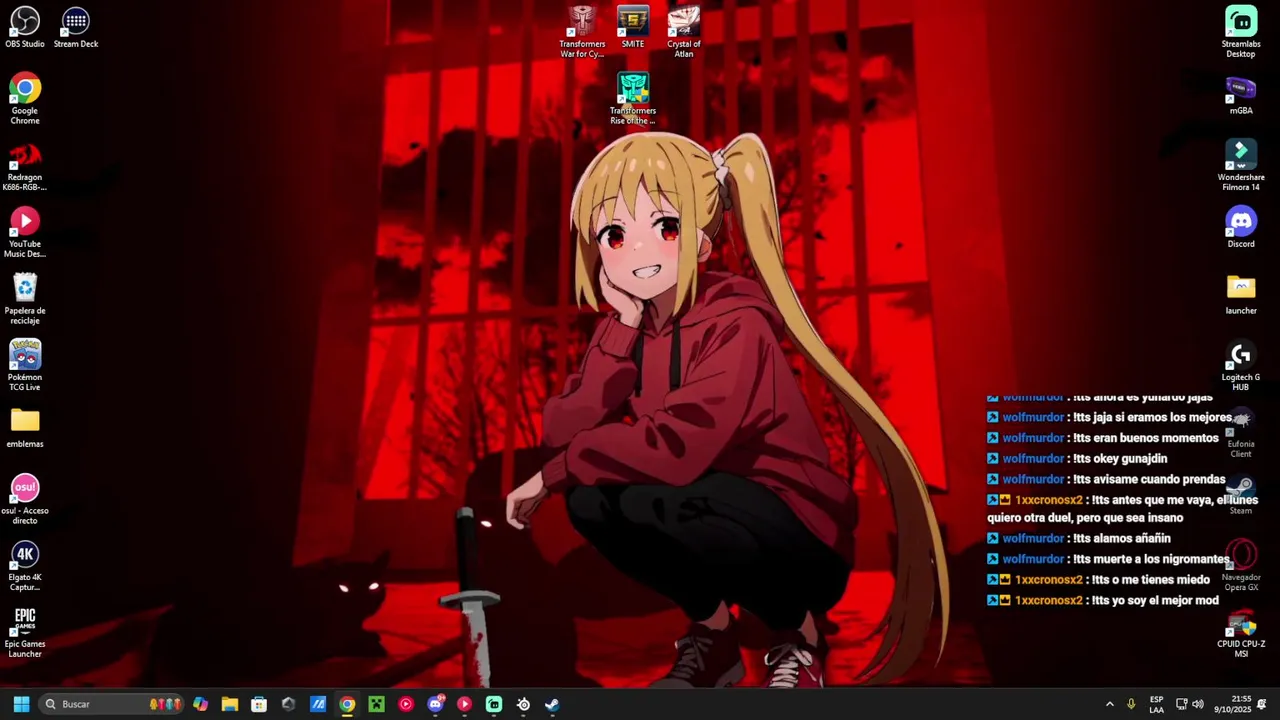
Task: Select Pokémon TCG Live desktop icon
Action: point(25,366)
